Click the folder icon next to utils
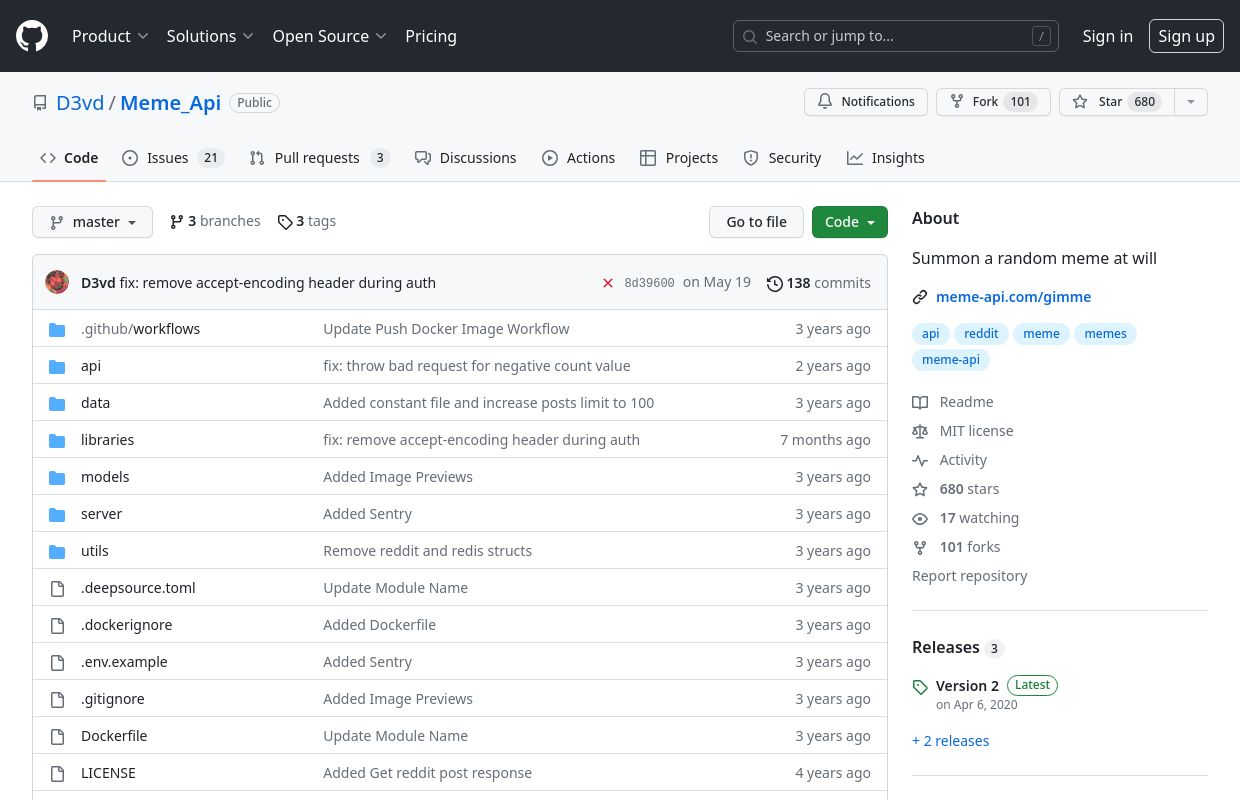The height and width of the screenshot is (800, 1240). click(x=57, y=551)
